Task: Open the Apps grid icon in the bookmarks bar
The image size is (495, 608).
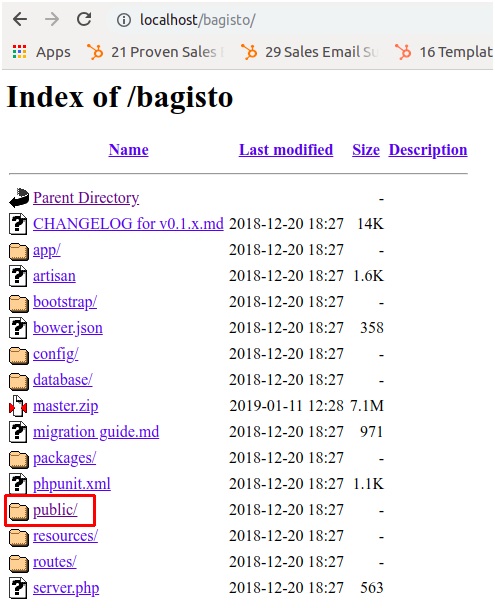Action: 19,52
